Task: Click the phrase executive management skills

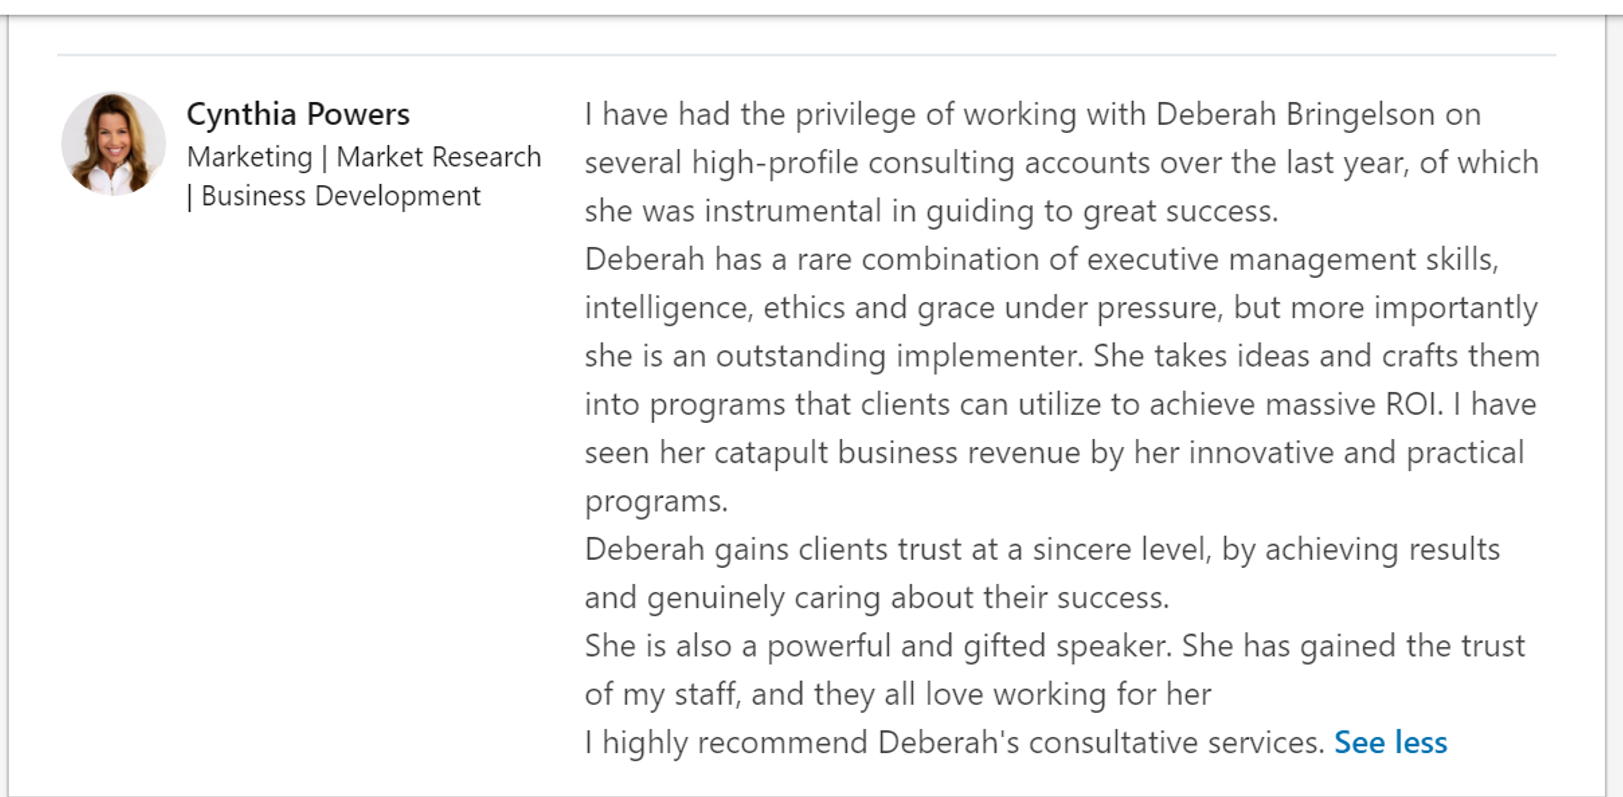Action: pyautogui.click(x=1292, y=259)
